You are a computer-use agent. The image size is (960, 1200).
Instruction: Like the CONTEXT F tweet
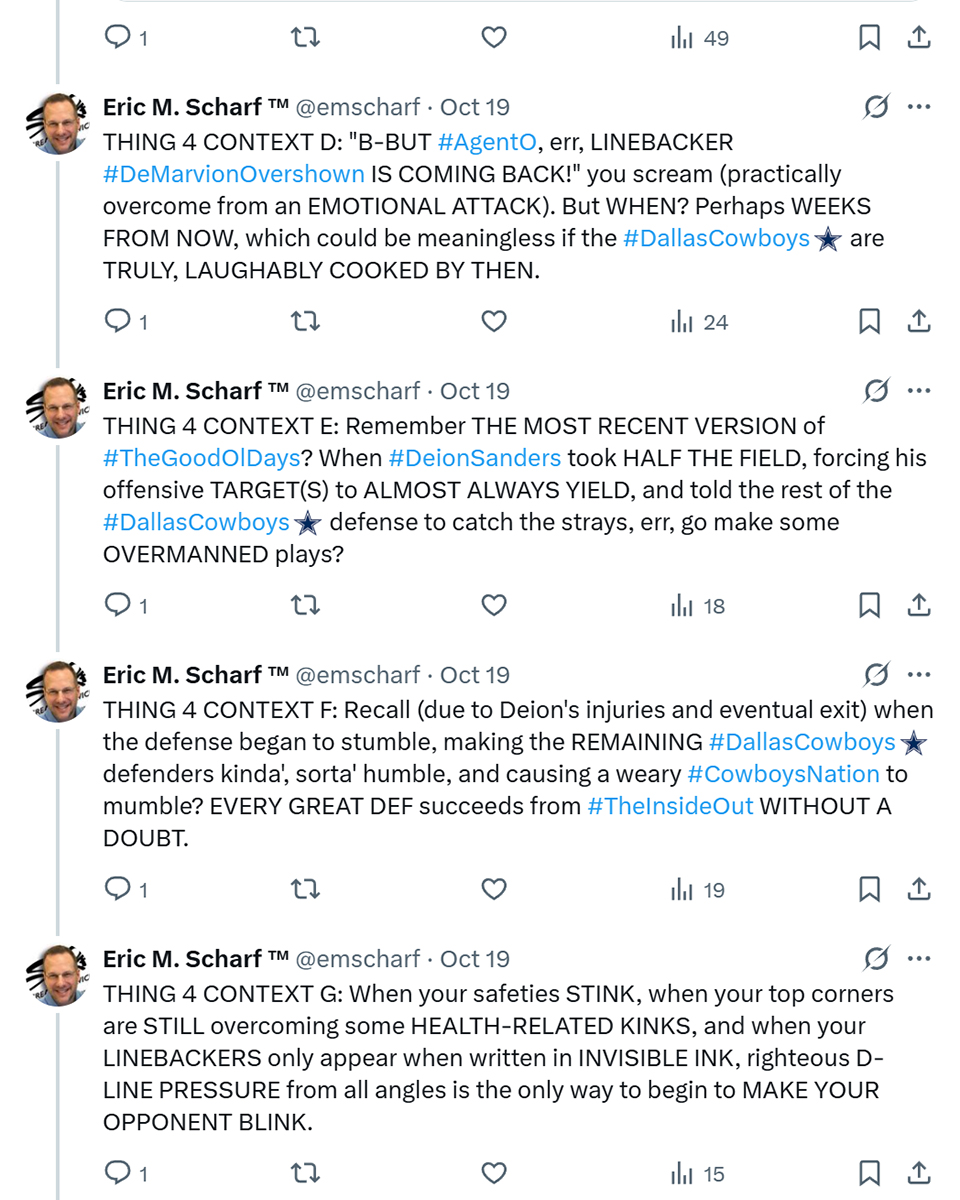pyautogui.click(x=494, y=890)
